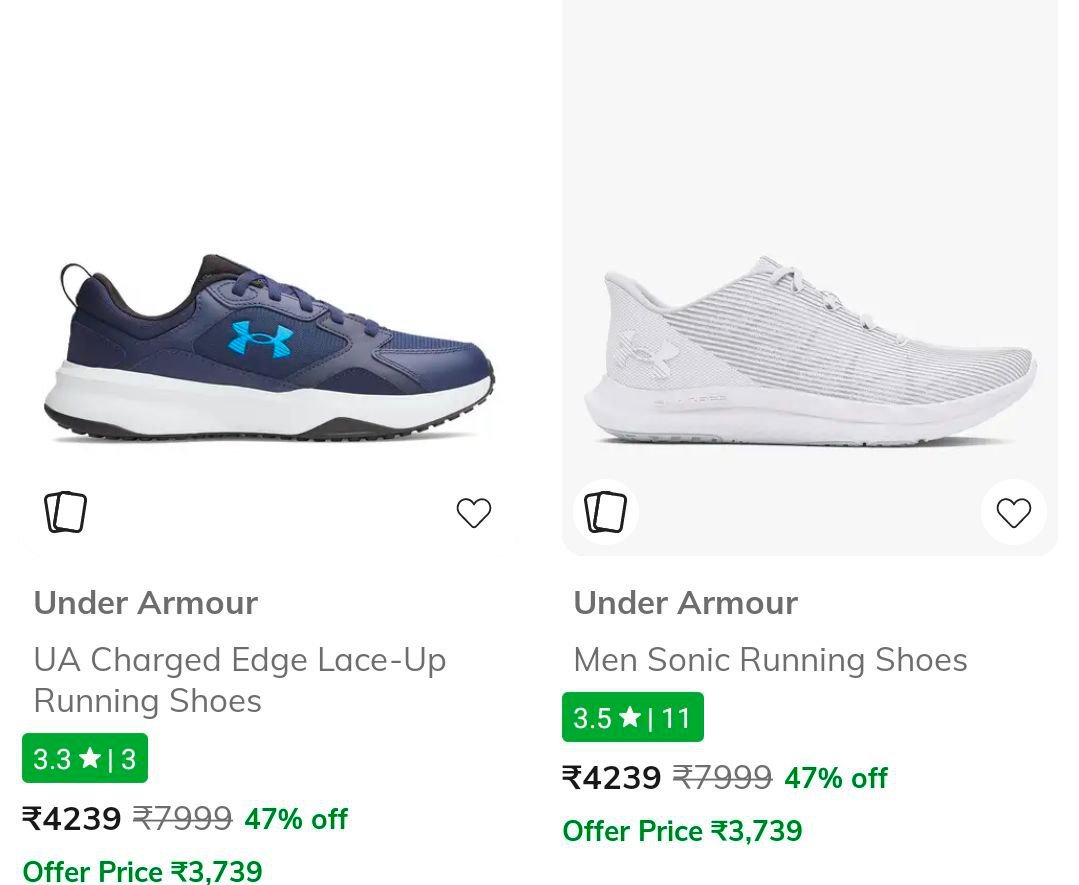Click the strikethrough ₹7999 price on right card
This screenshot has height=885, width=1079.
point(722,777)
